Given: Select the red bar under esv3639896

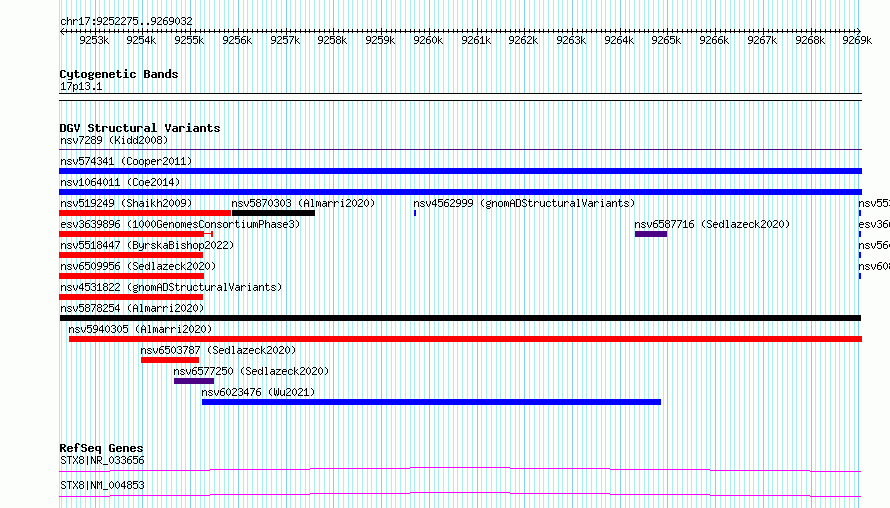Looking at the screenshot, I should coord(136,234).
